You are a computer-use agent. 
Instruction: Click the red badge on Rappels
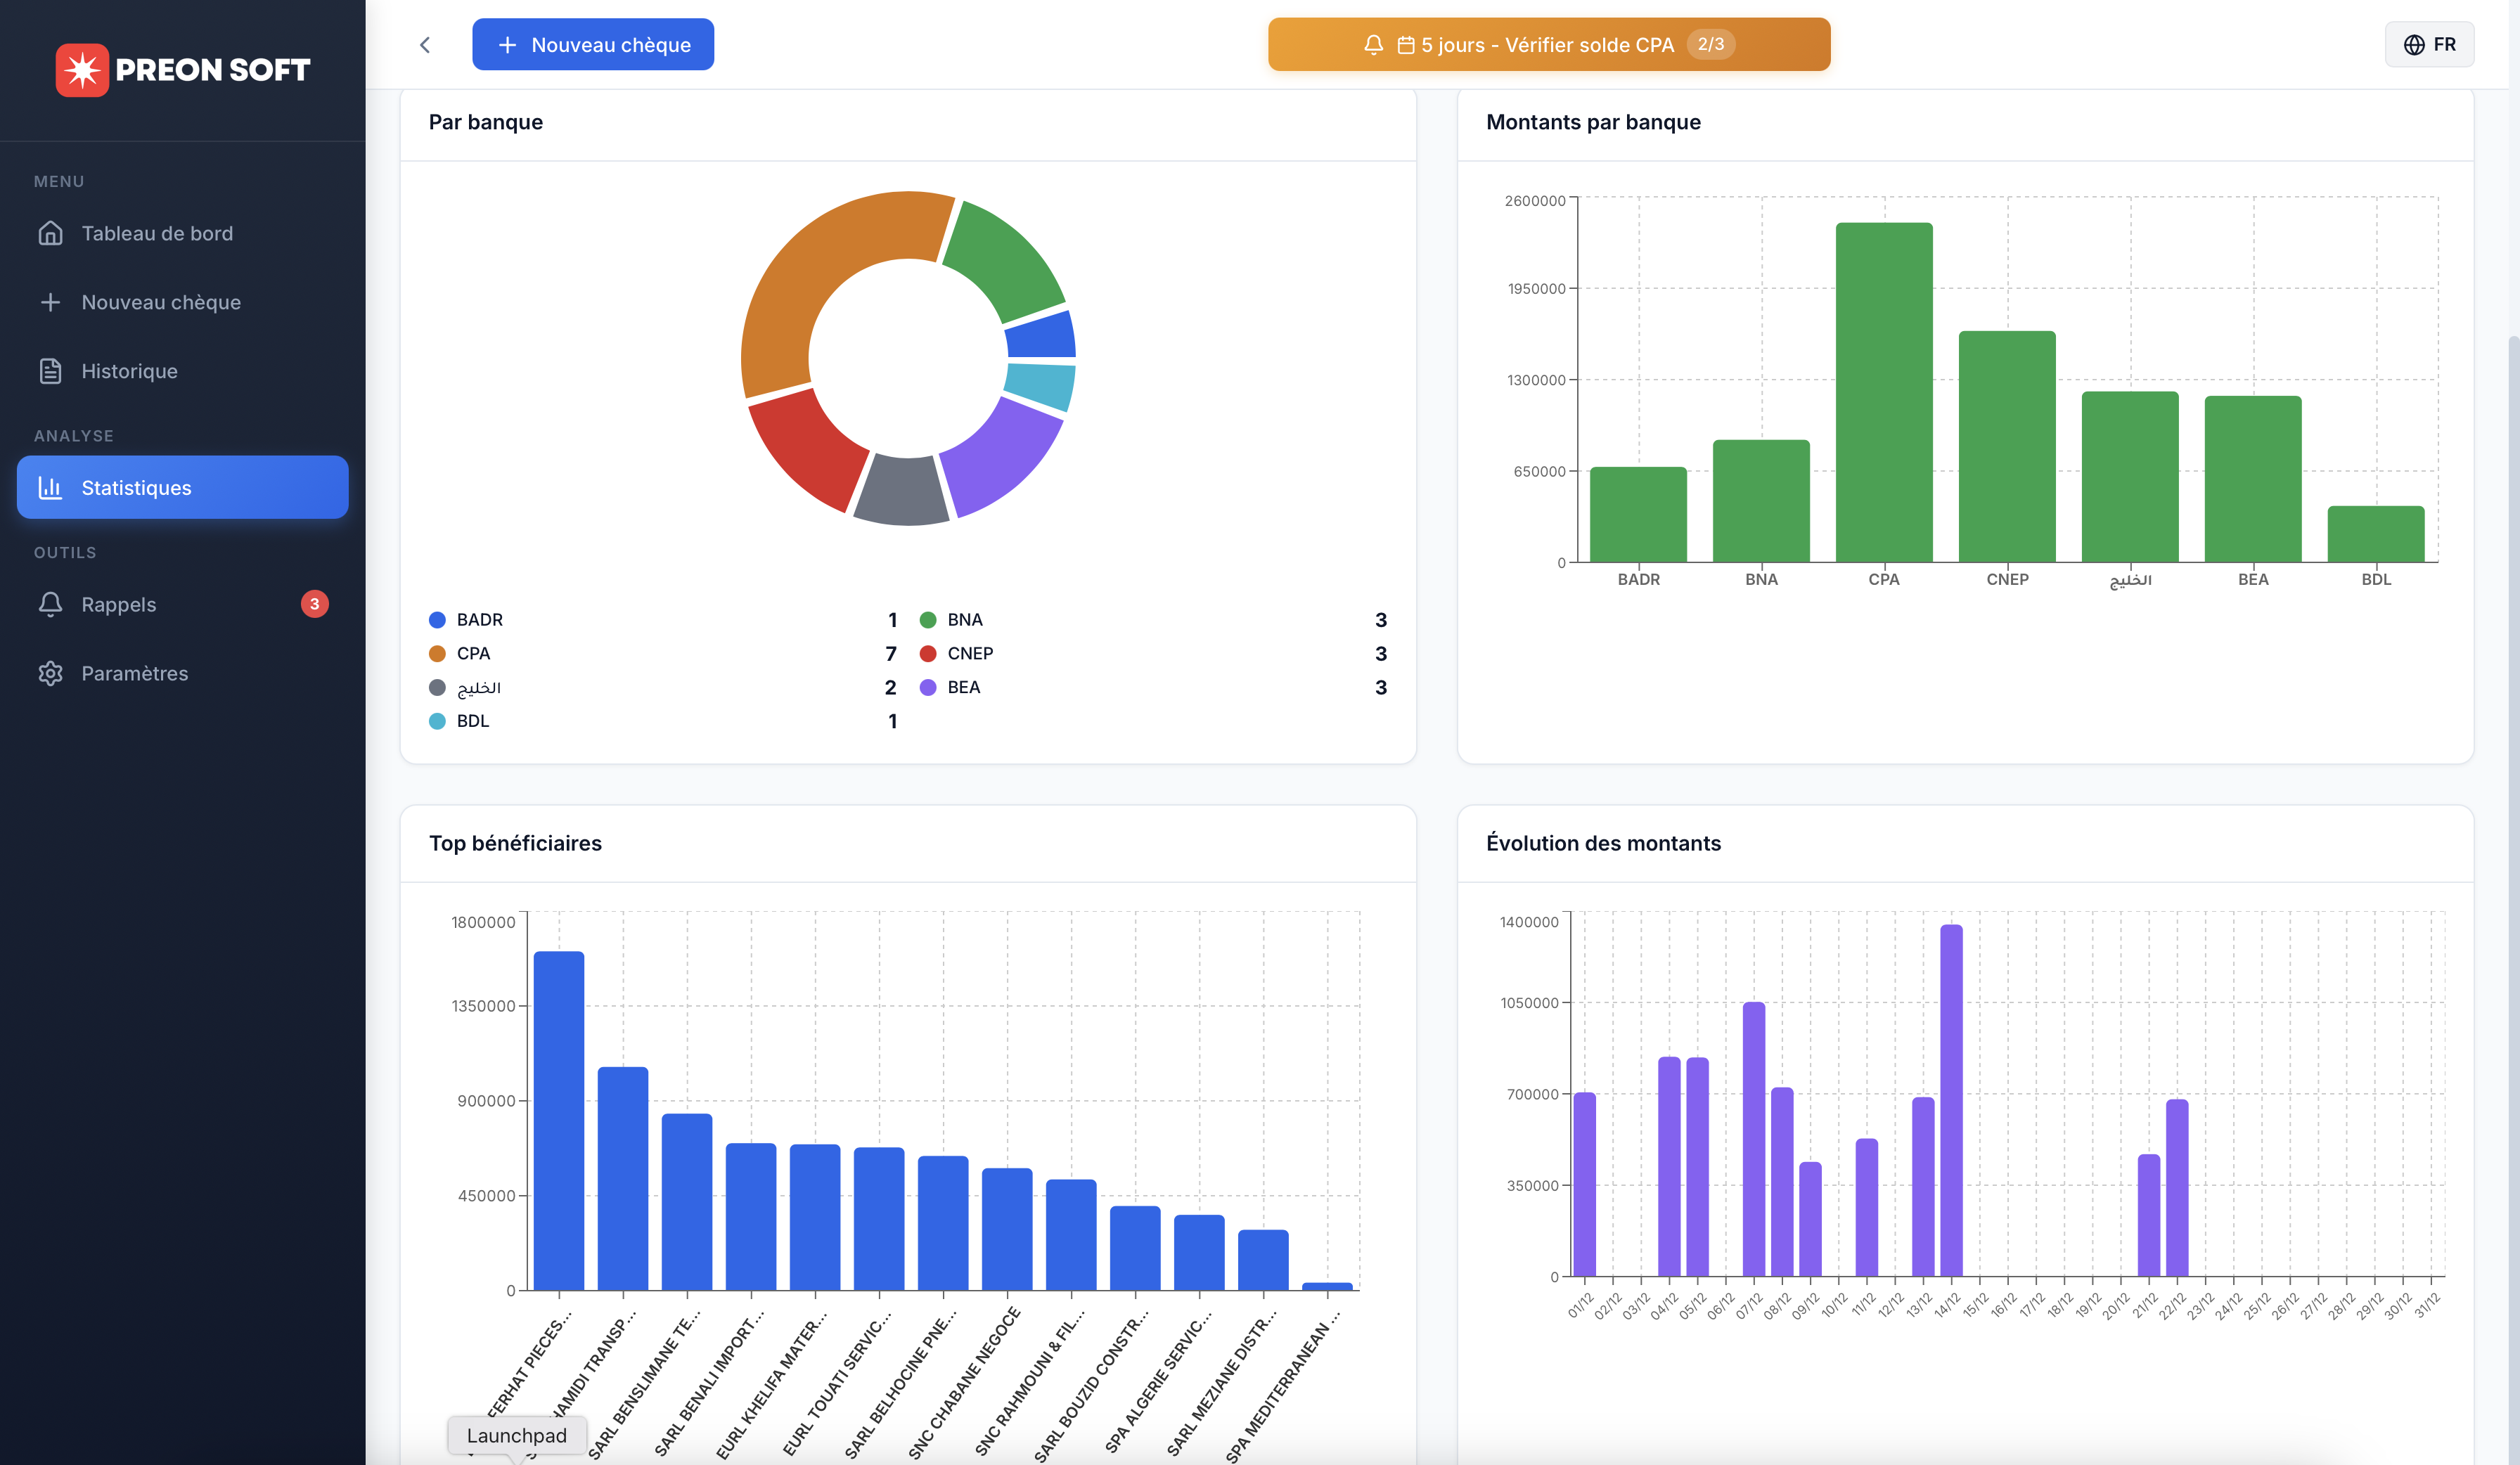point(315,604)
